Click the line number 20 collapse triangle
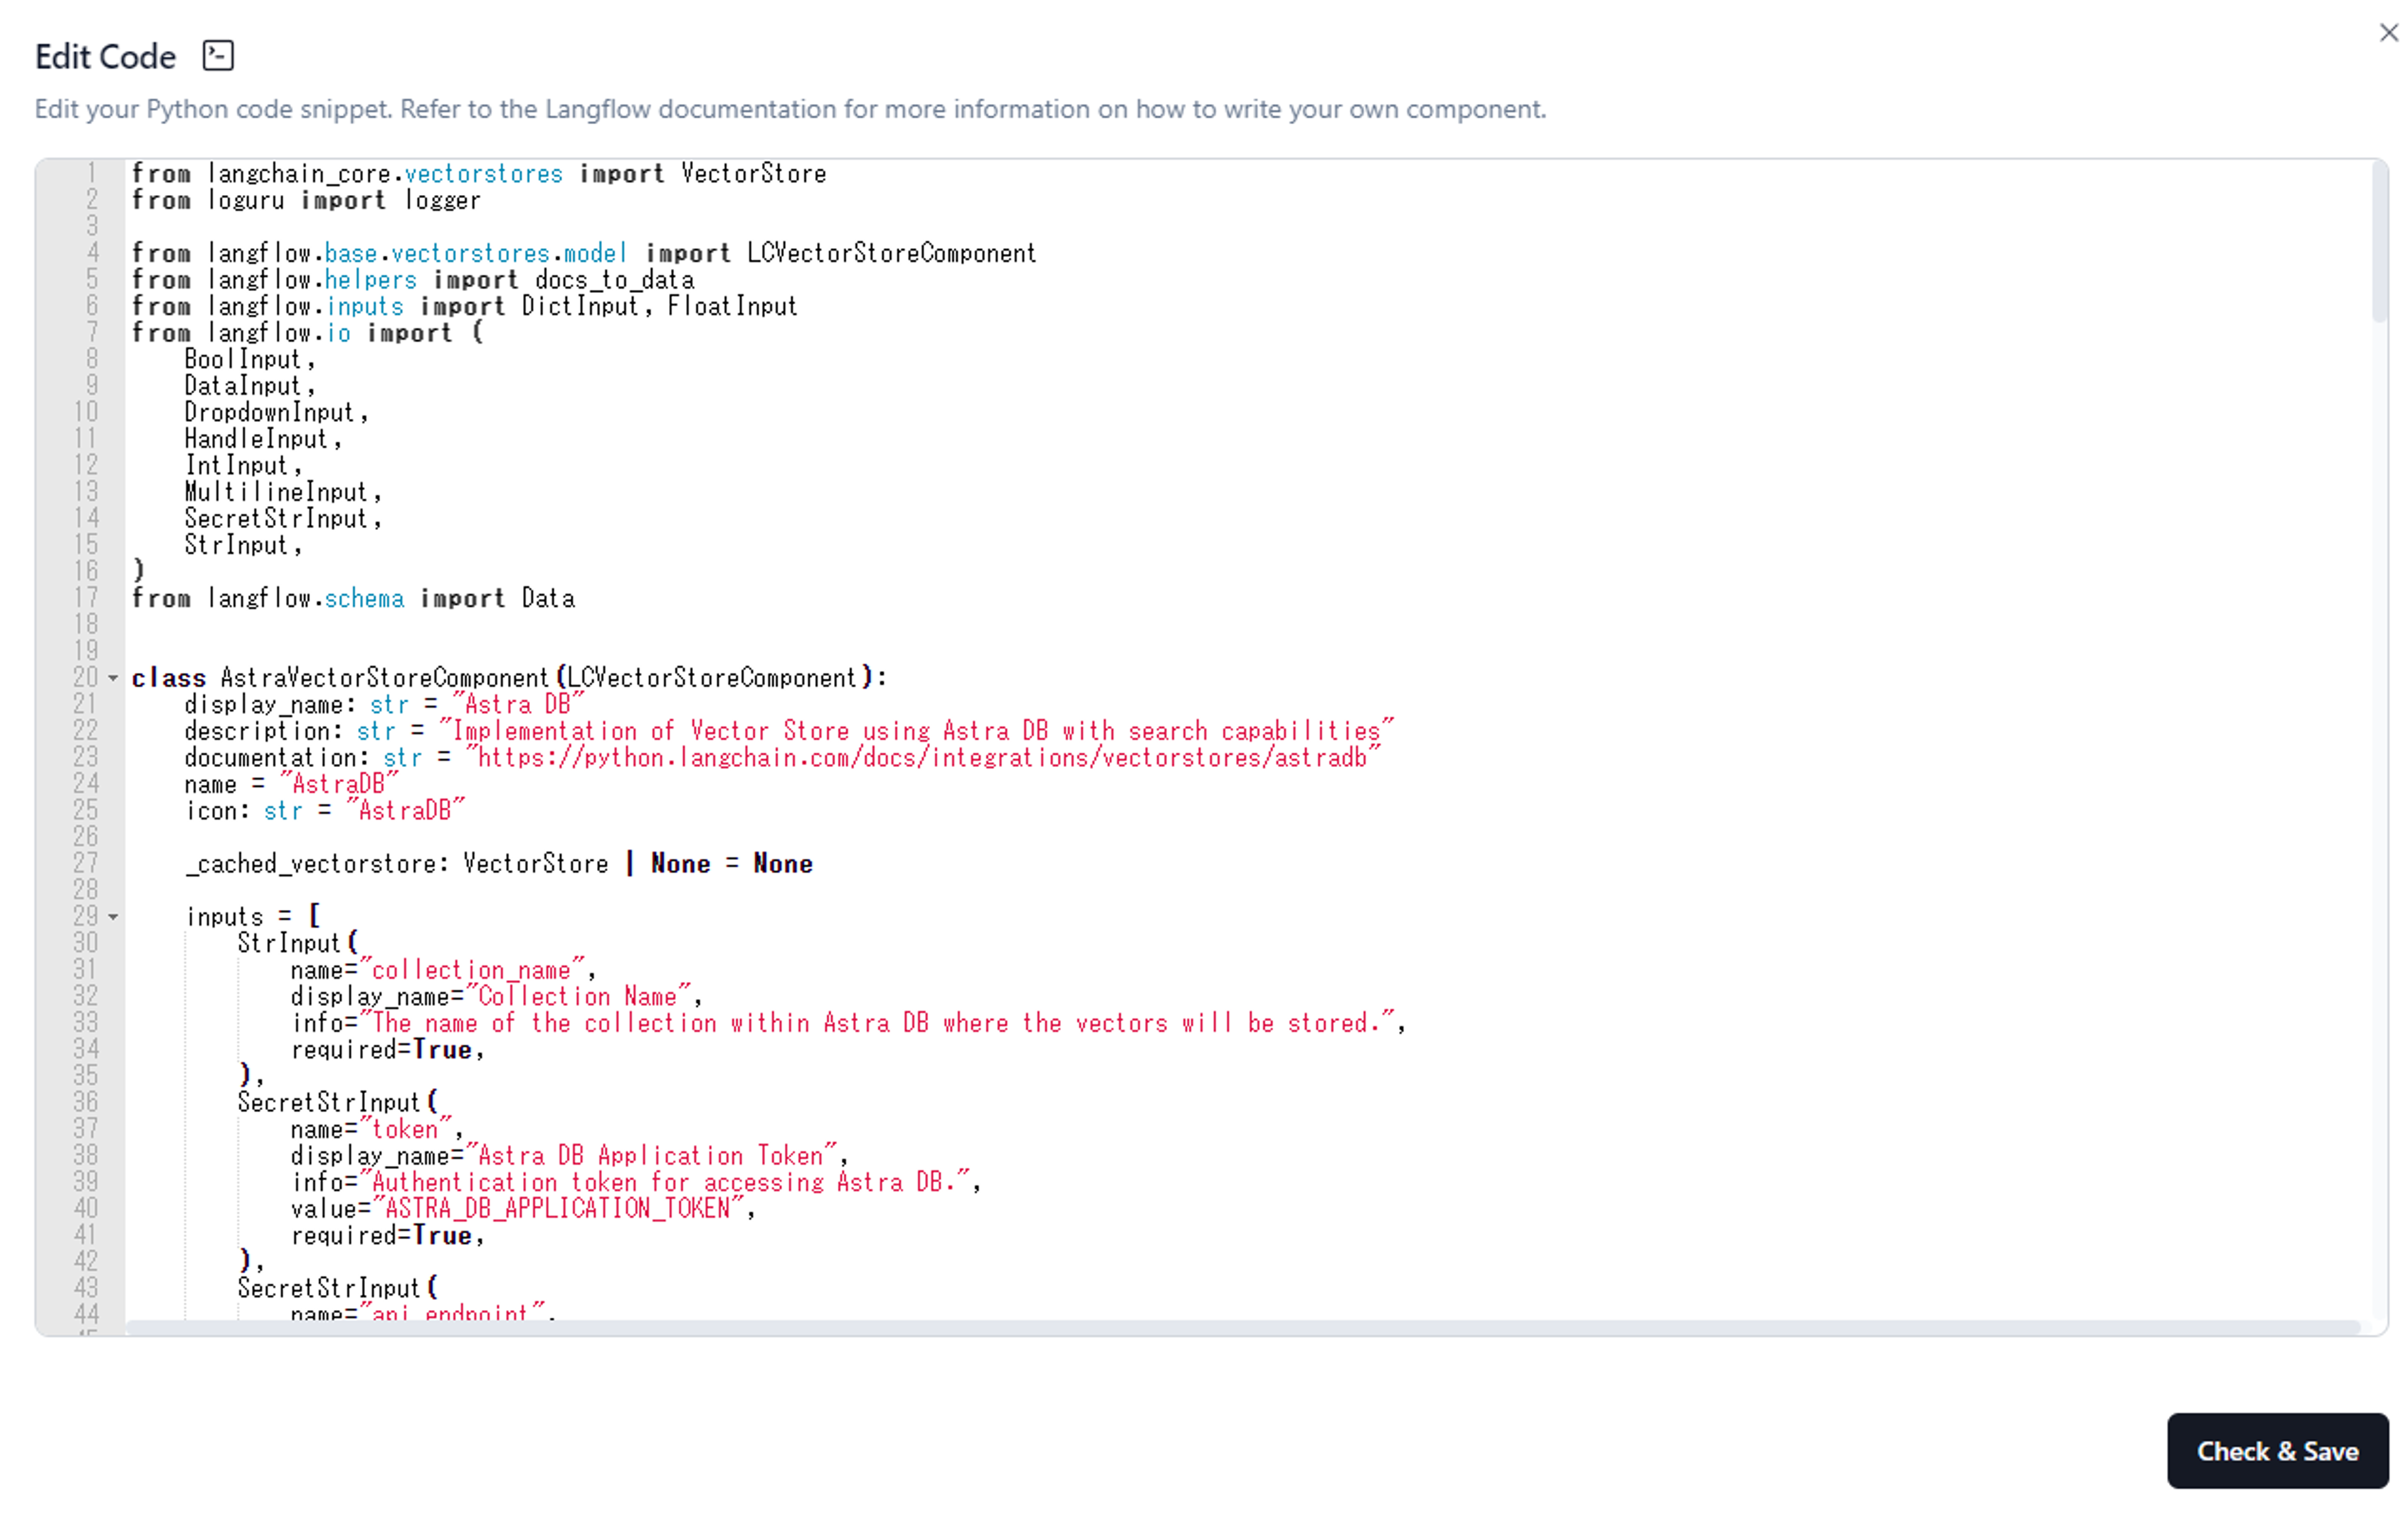This screenshot has height=1517, width=2408. point(112,677)
